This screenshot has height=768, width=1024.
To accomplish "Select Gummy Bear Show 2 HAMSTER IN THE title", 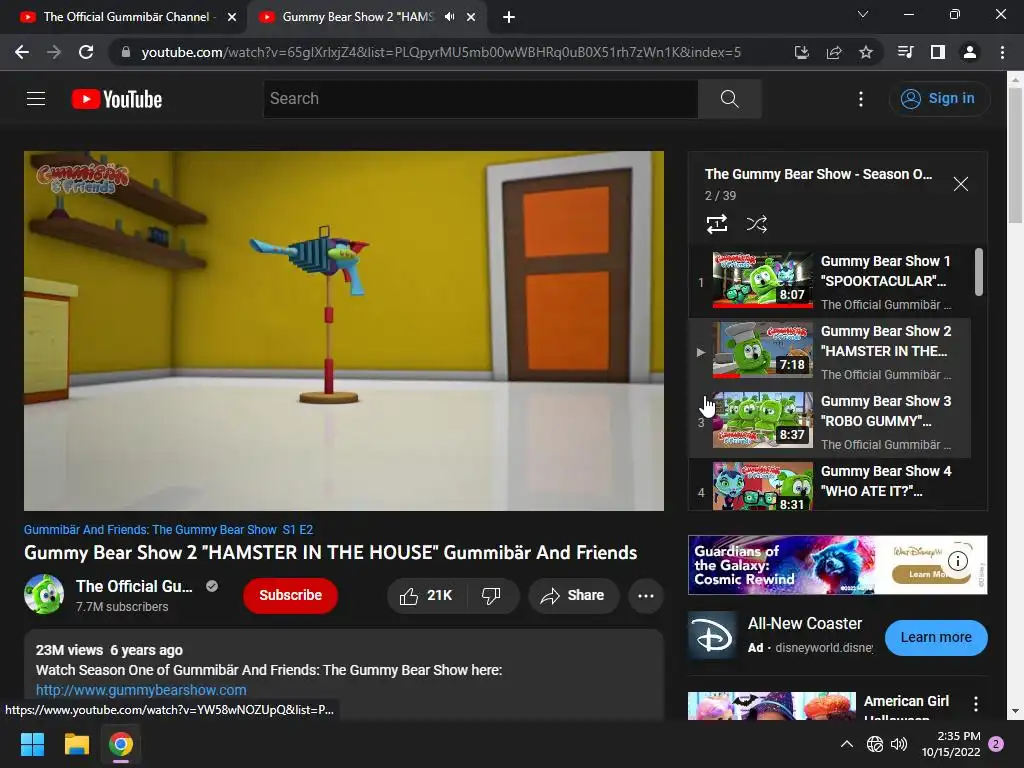I will 886,341.
